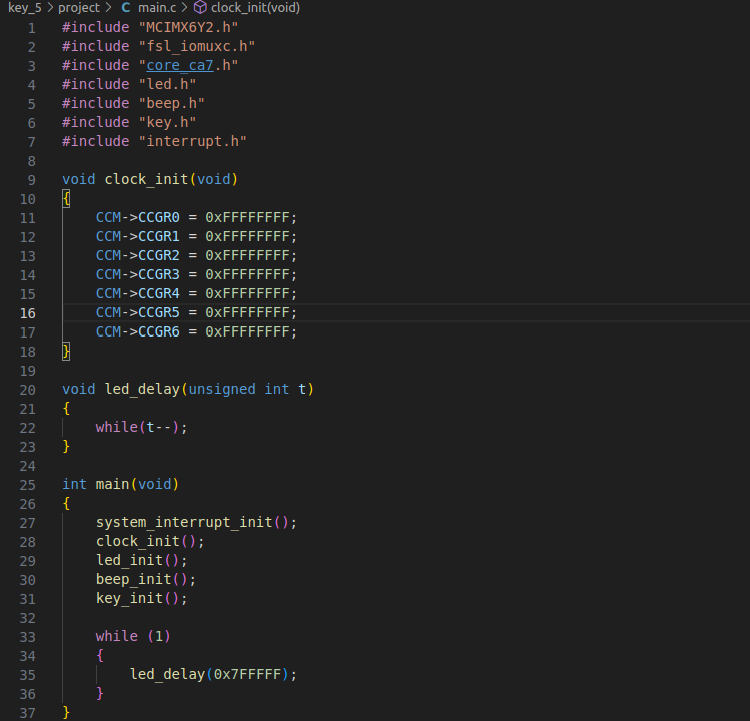
Task: Select main.c in the breadcrumb
Action: pyautogui.click(x=157, y=8)
